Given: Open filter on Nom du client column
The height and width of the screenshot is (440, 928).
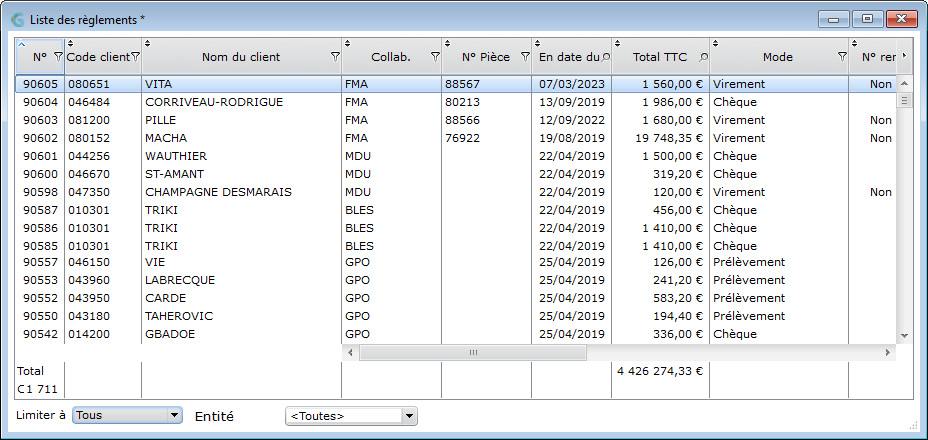Looking at the screenshot, I should pyautogui.click(x=335, y=57).
